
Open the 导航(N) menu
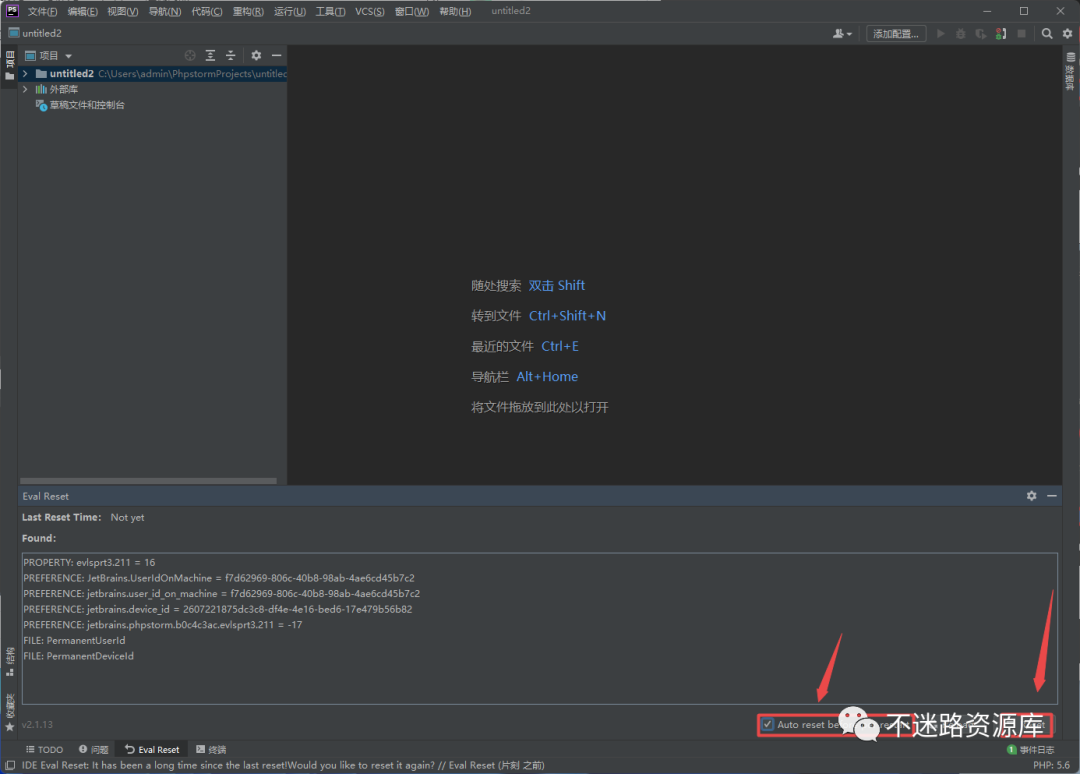tap(165, 11)
